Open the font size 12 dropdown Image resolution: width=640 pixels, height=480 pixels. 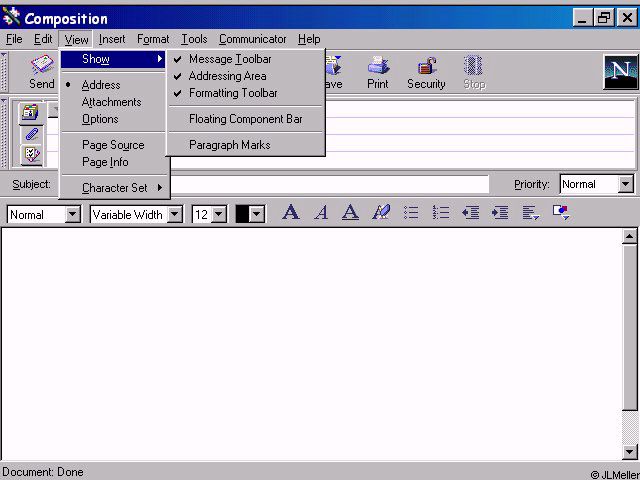pos(219,214)
